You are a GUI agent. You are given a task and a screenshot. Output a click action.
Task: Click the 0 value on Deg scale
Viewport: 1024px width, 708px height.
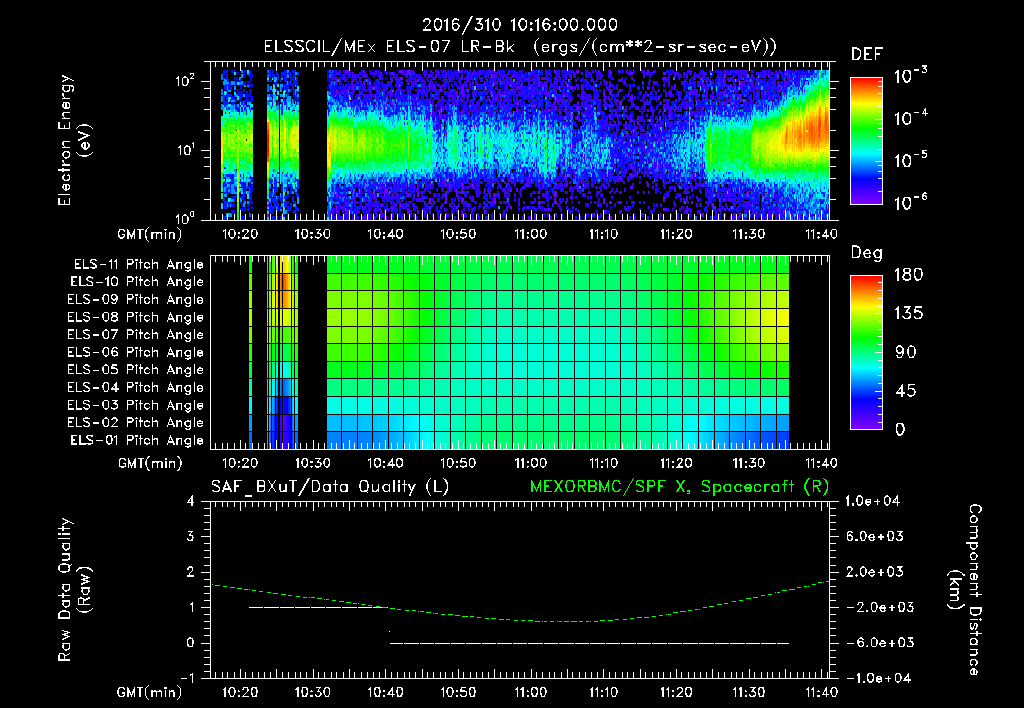901,429
